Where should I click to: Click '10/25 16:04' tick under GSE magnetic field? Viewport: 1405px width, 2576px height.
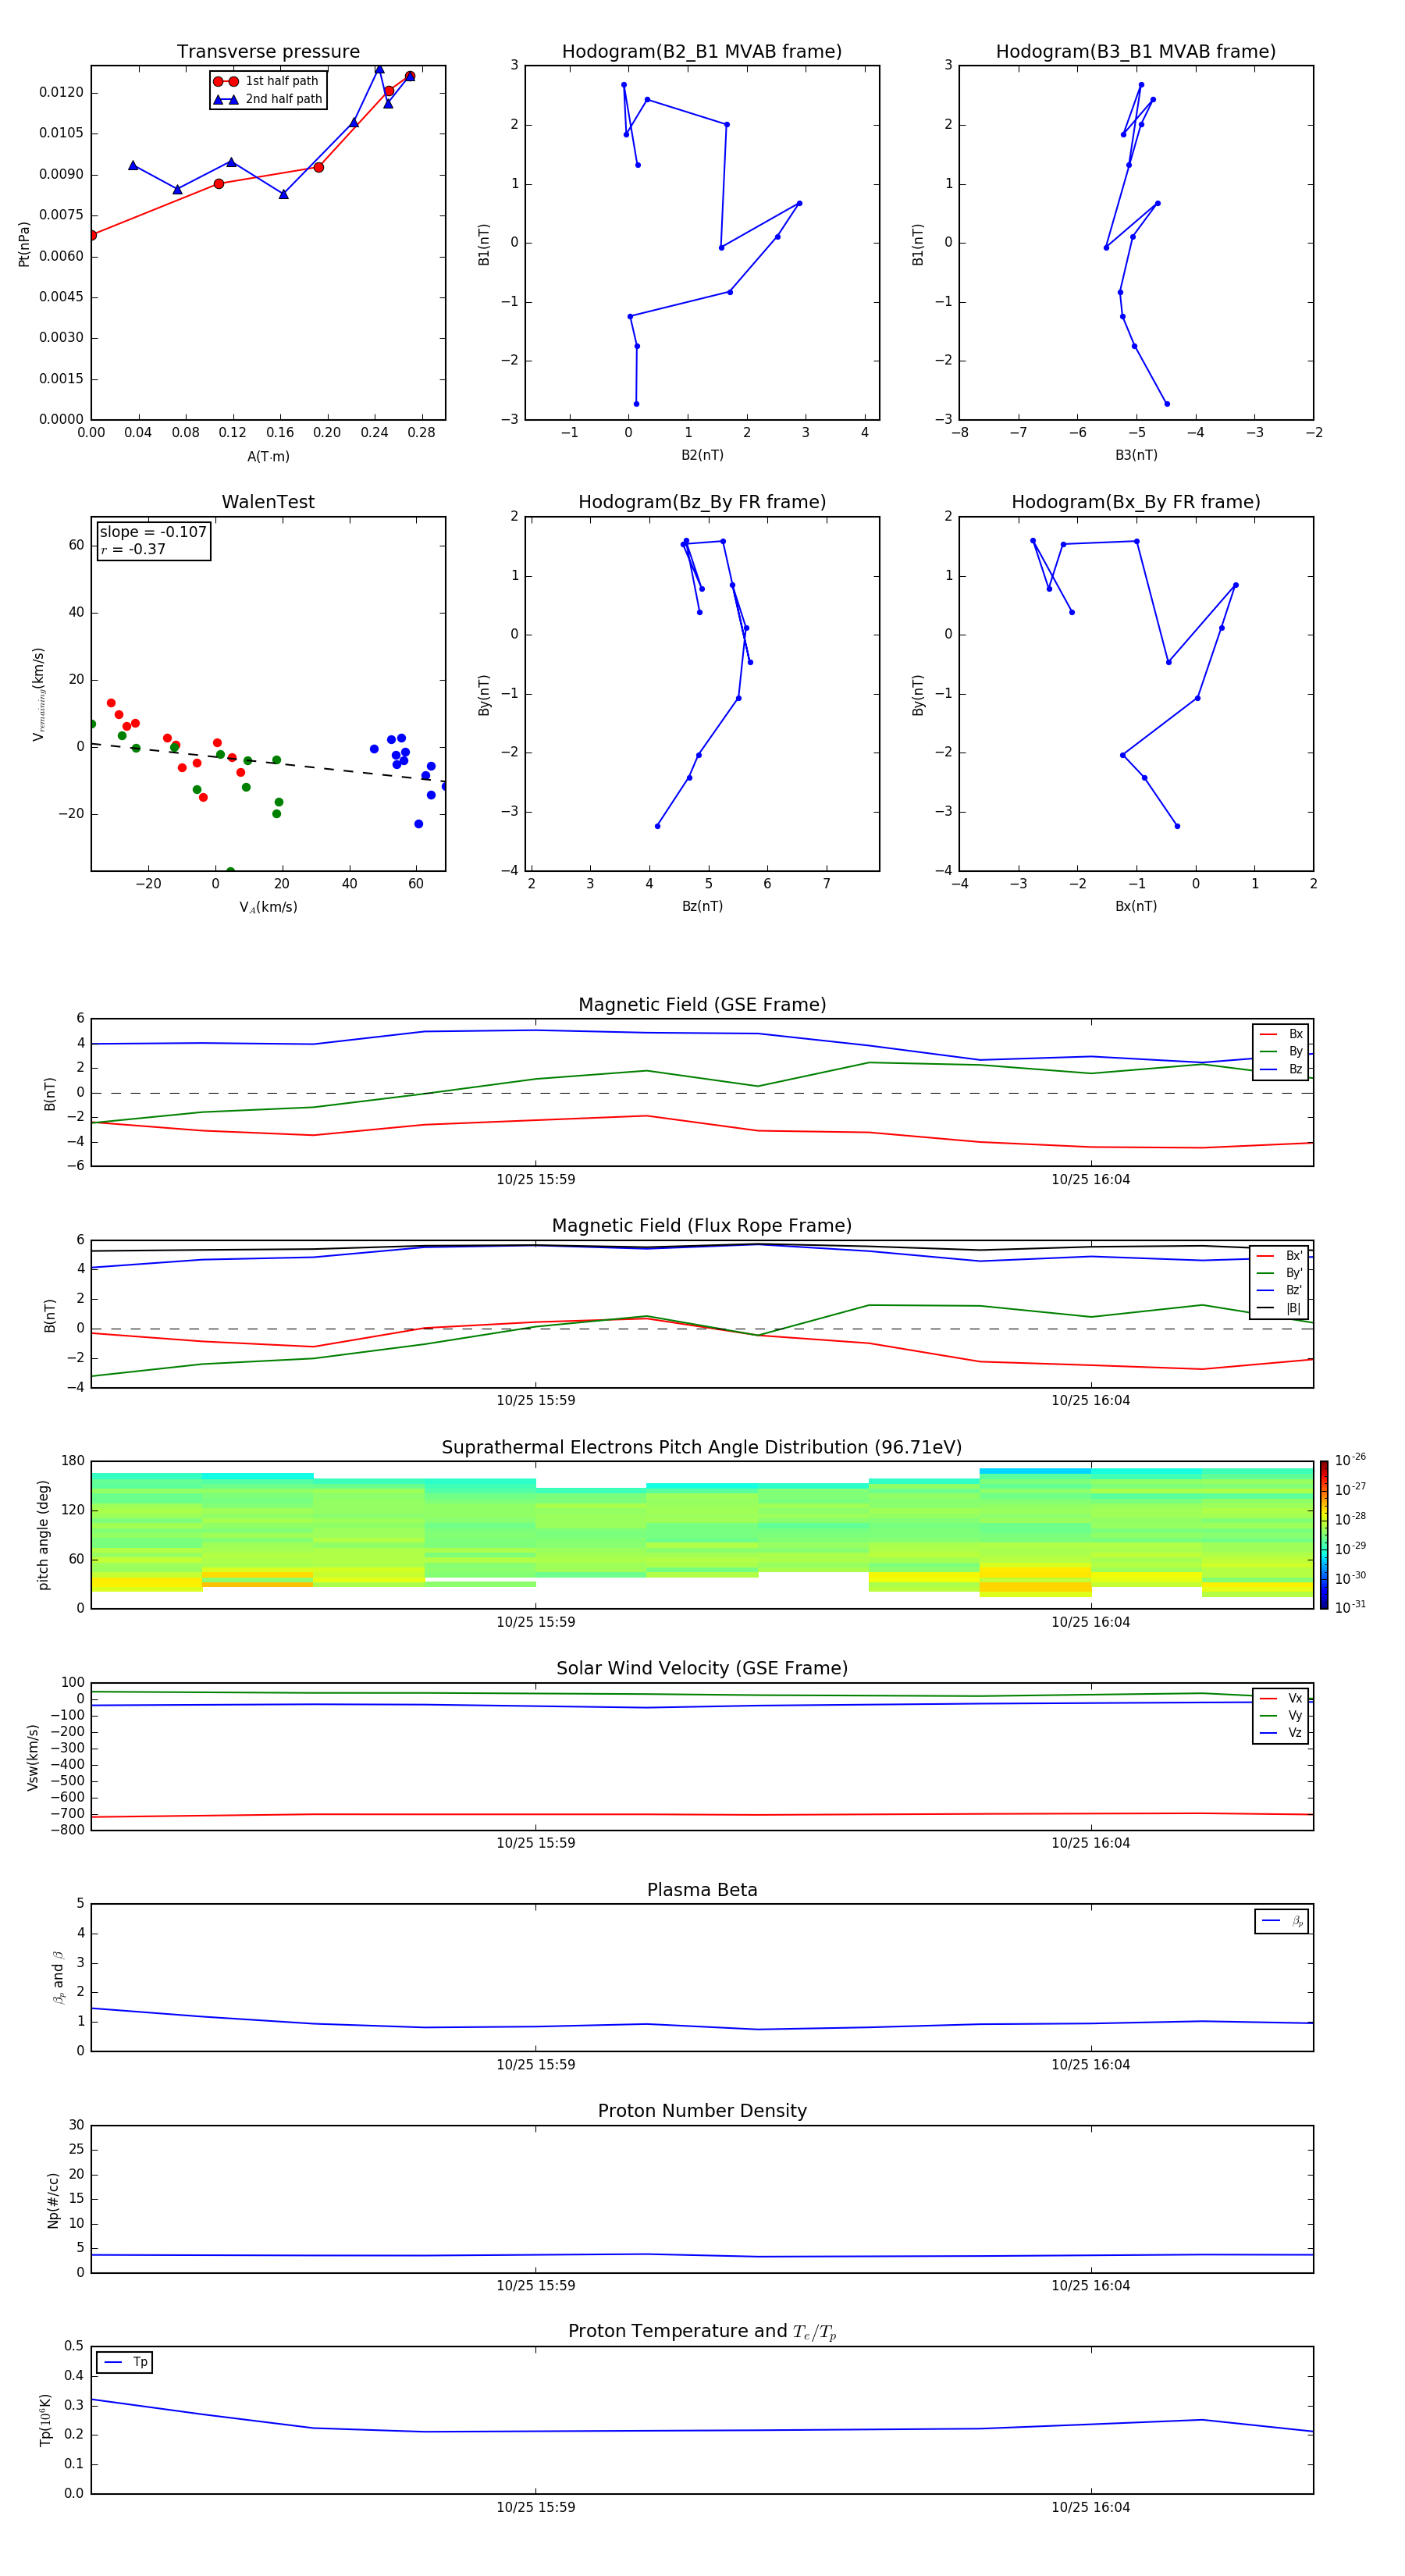(x=1090, y=1180)
